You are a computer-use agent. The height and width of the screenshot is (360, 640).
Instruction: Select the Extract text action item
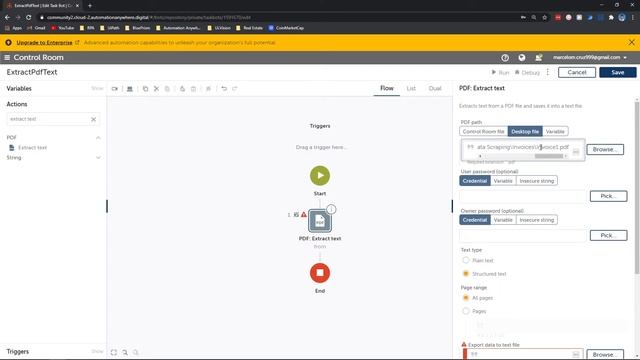[x=32, y=148]
